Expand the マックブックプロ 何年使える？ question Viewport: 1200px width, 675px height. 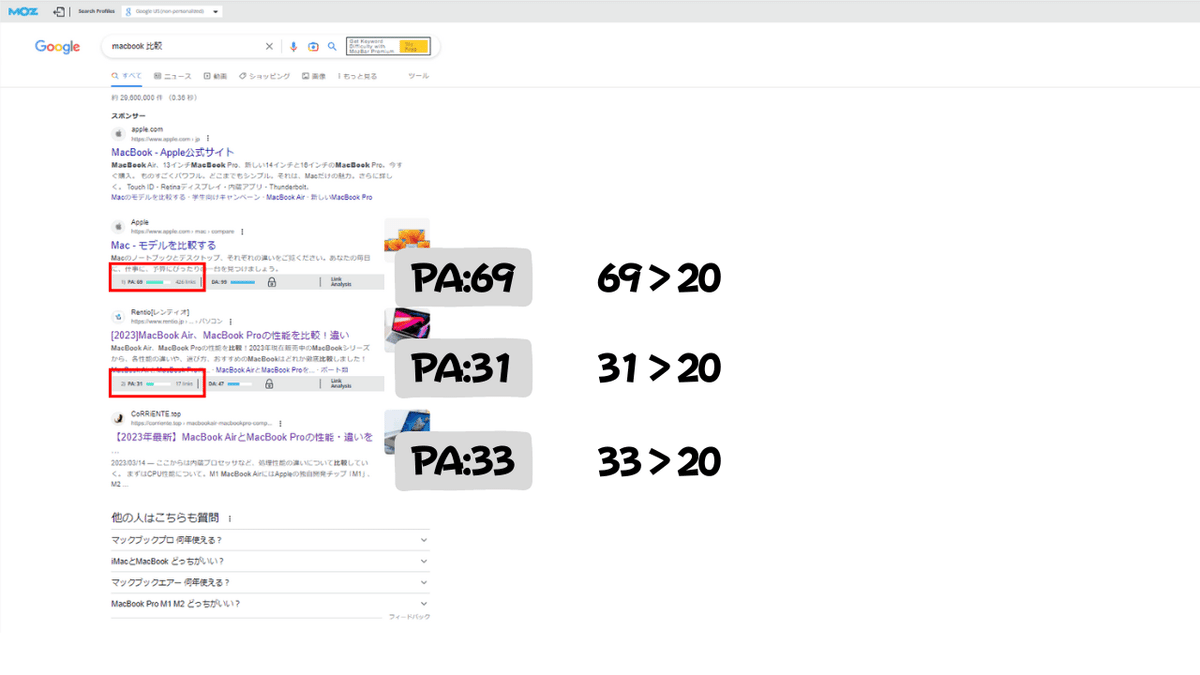(x=270, y=540)
